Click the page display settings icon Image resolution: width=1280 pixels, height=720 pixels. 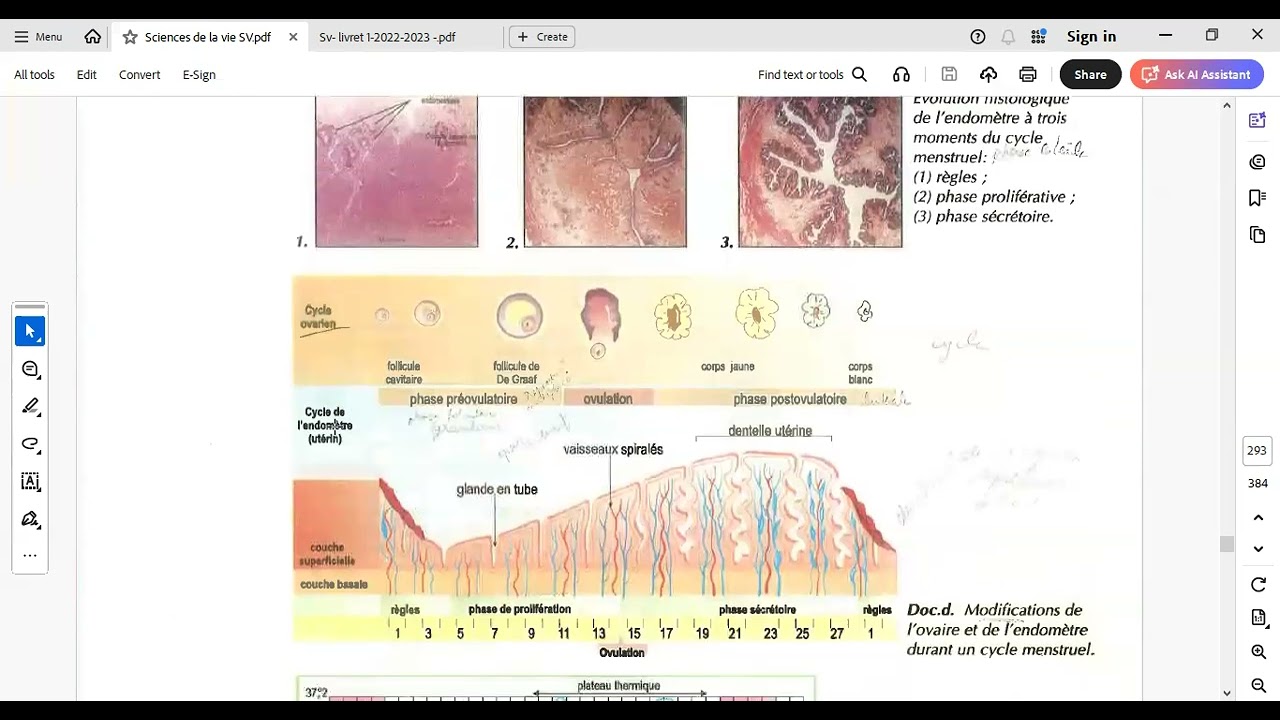click(1258, 618)
